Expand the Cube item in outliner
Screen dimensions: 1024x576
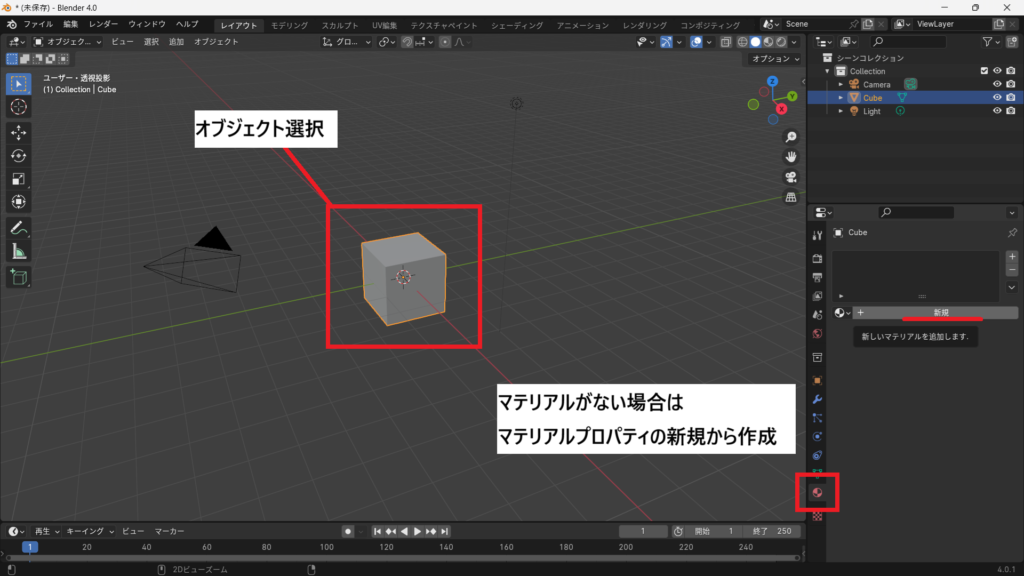[x=840, y=97]
